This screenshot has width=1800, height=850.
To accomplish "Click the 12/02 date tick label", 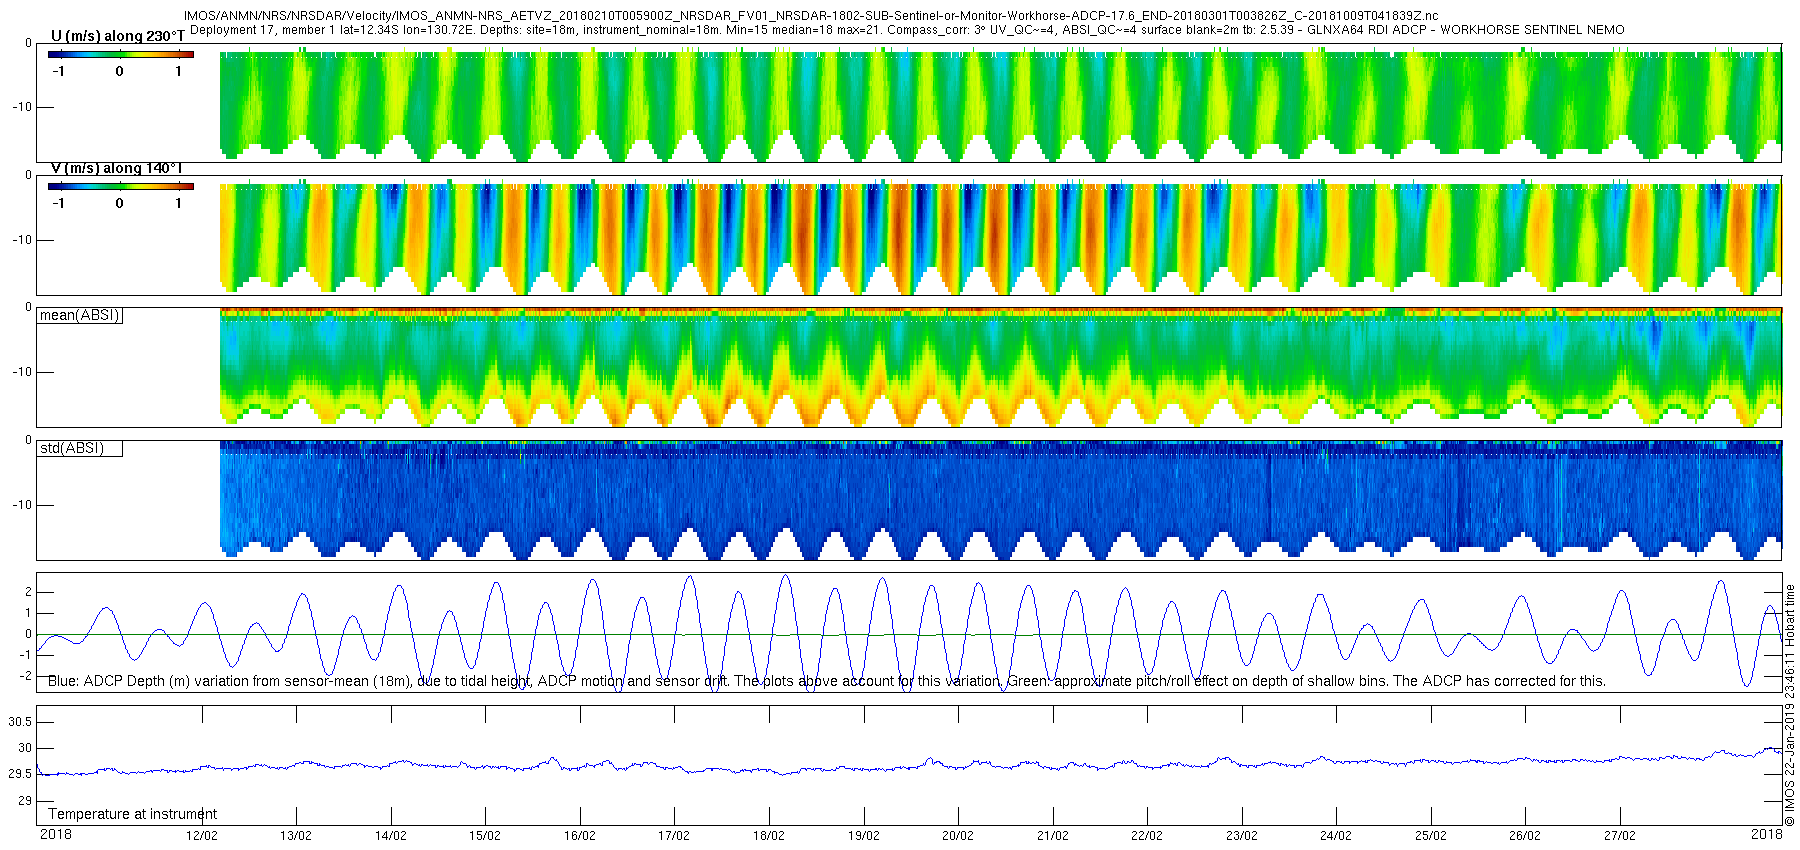I will pos(201,836).
